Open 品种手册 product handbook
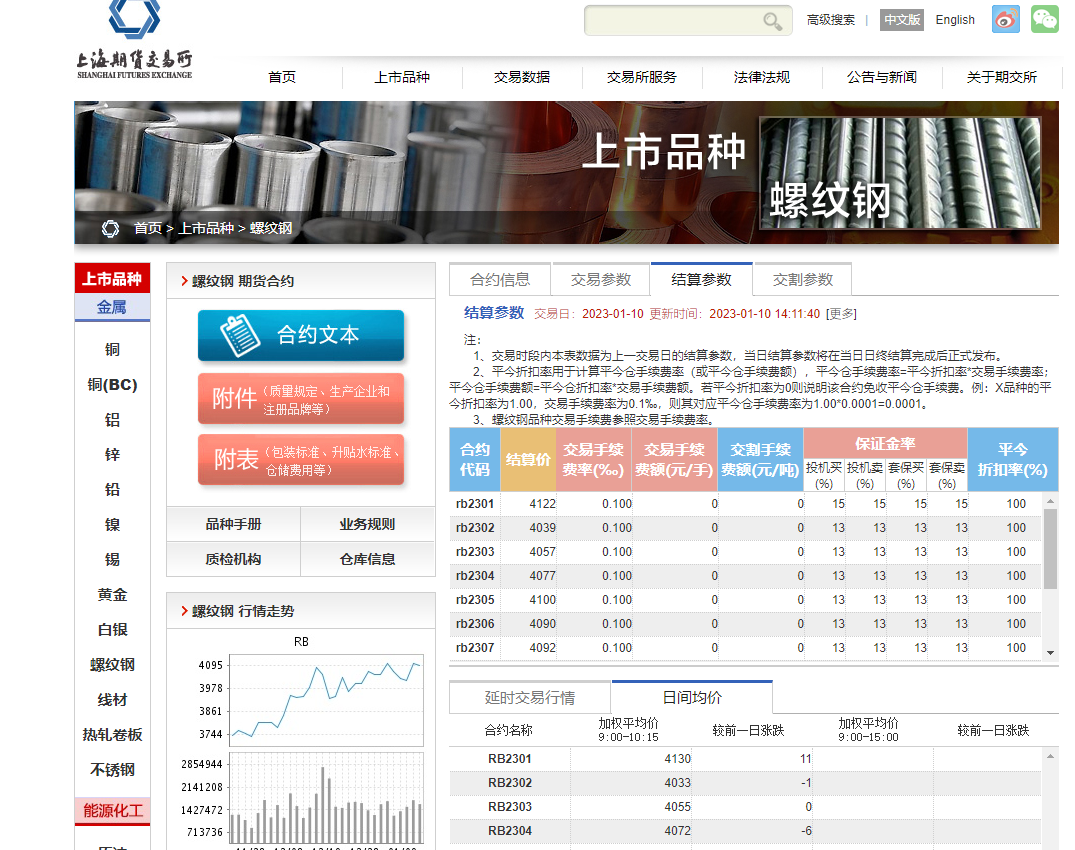This screenshot has height=850, width=1075. pos(233,524)
